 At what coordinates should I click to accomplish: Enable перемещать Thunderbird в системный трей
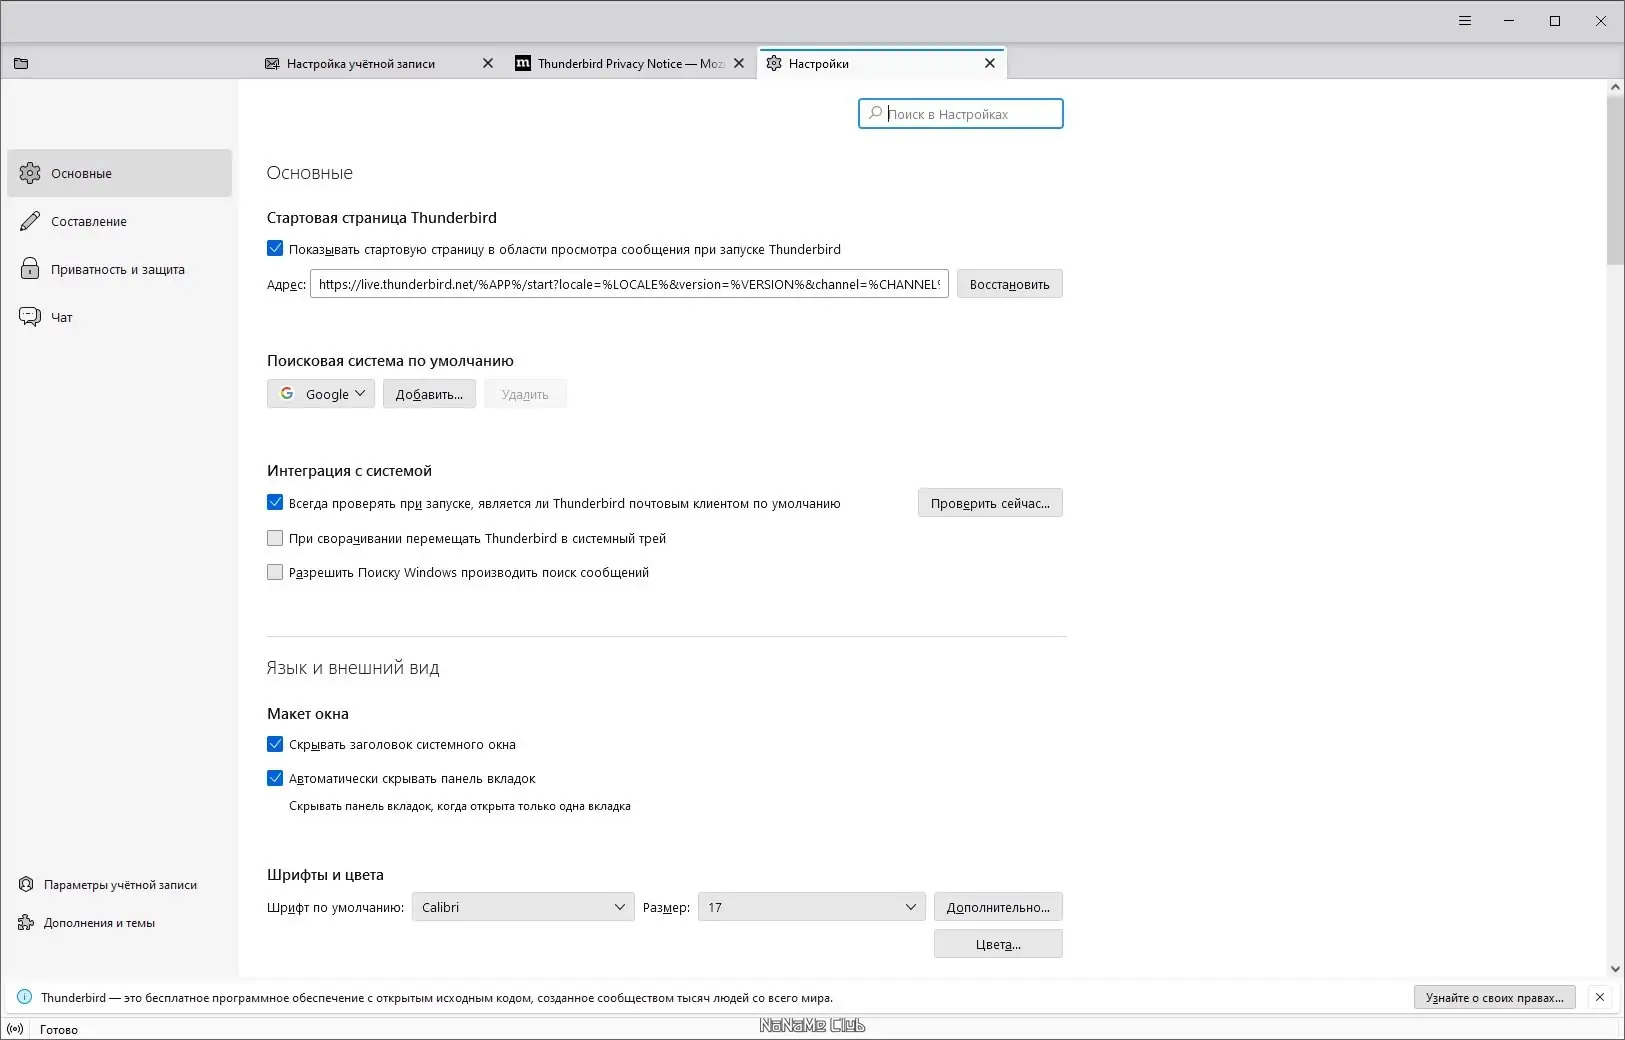click(x=274, y=538)
